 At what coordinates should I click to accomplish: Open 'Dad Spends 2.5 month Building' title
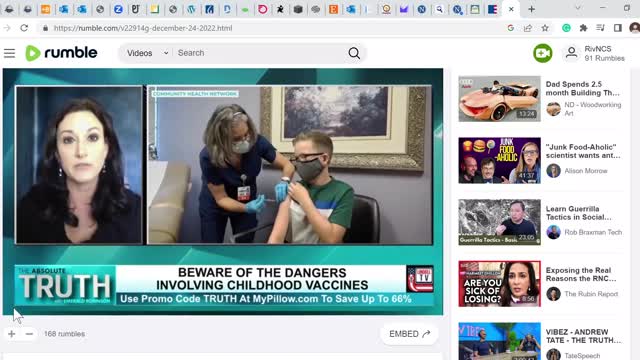coord(582,89)
